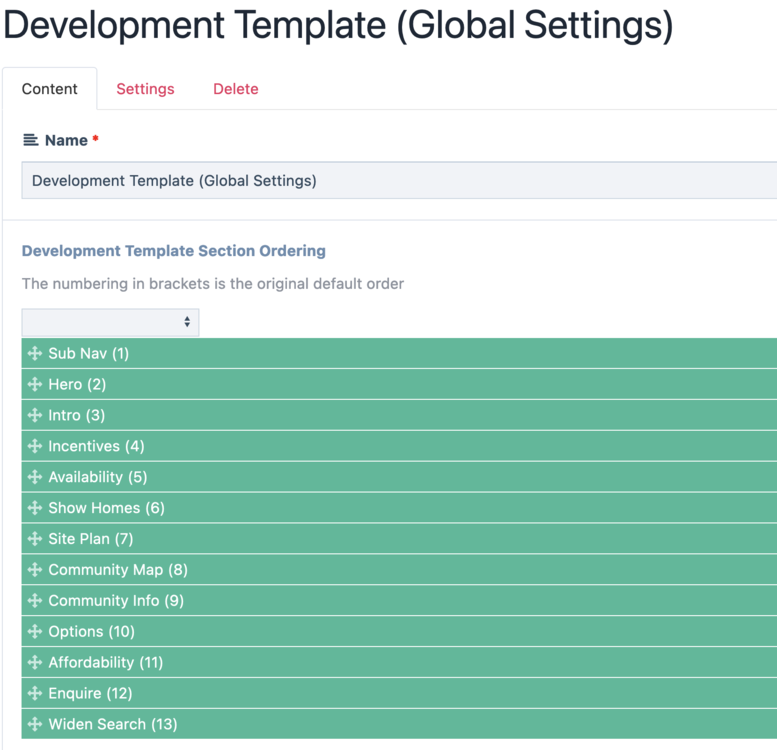Viewport: 777px width, 750px height.
Task: Click the move handle for Availability
Action: coord(35,477)
